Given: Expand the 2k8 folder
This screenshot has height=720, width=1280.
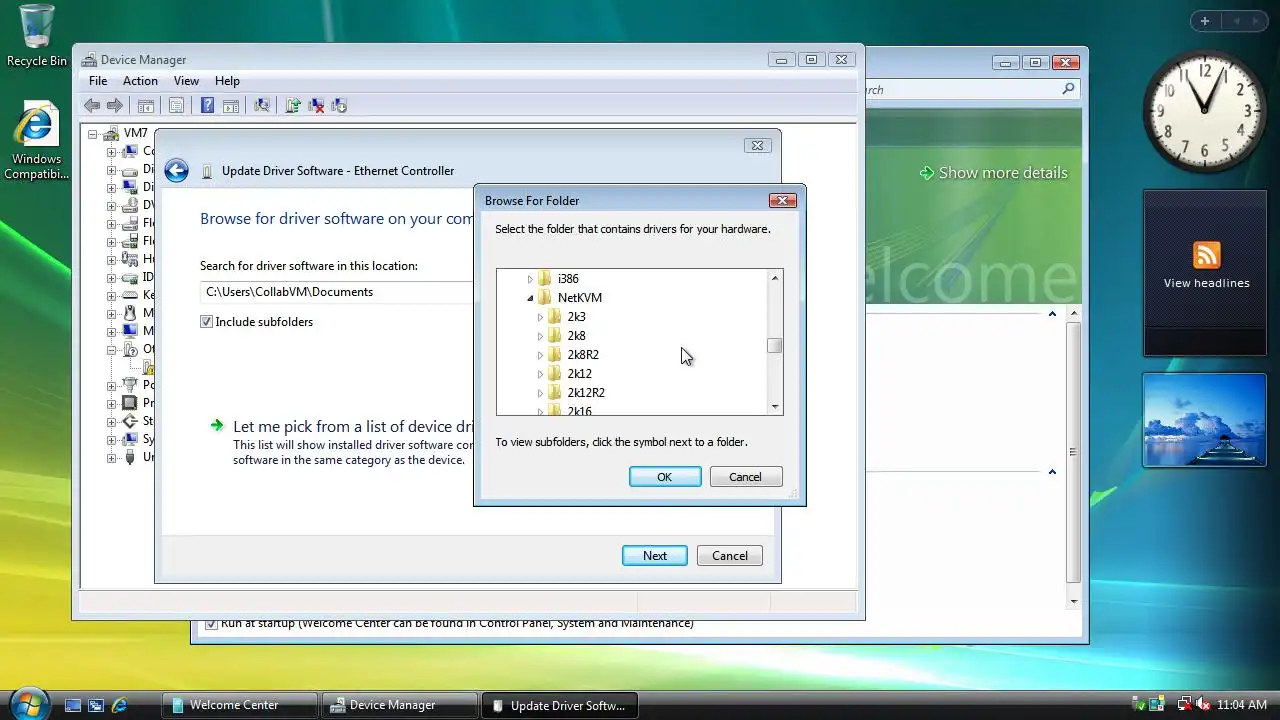Looking at the screenshot, I should pos(540,336).
